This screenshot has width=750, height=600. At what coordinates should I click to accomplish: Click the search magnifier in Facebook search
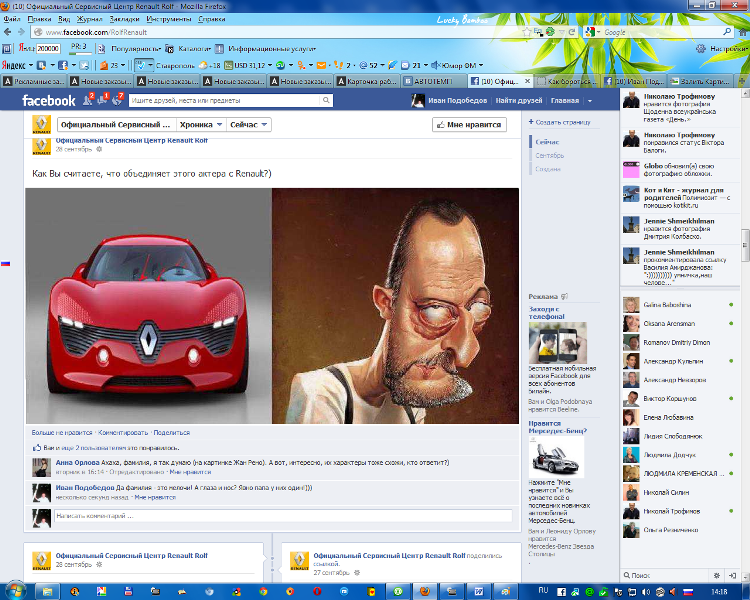point(326,100)
